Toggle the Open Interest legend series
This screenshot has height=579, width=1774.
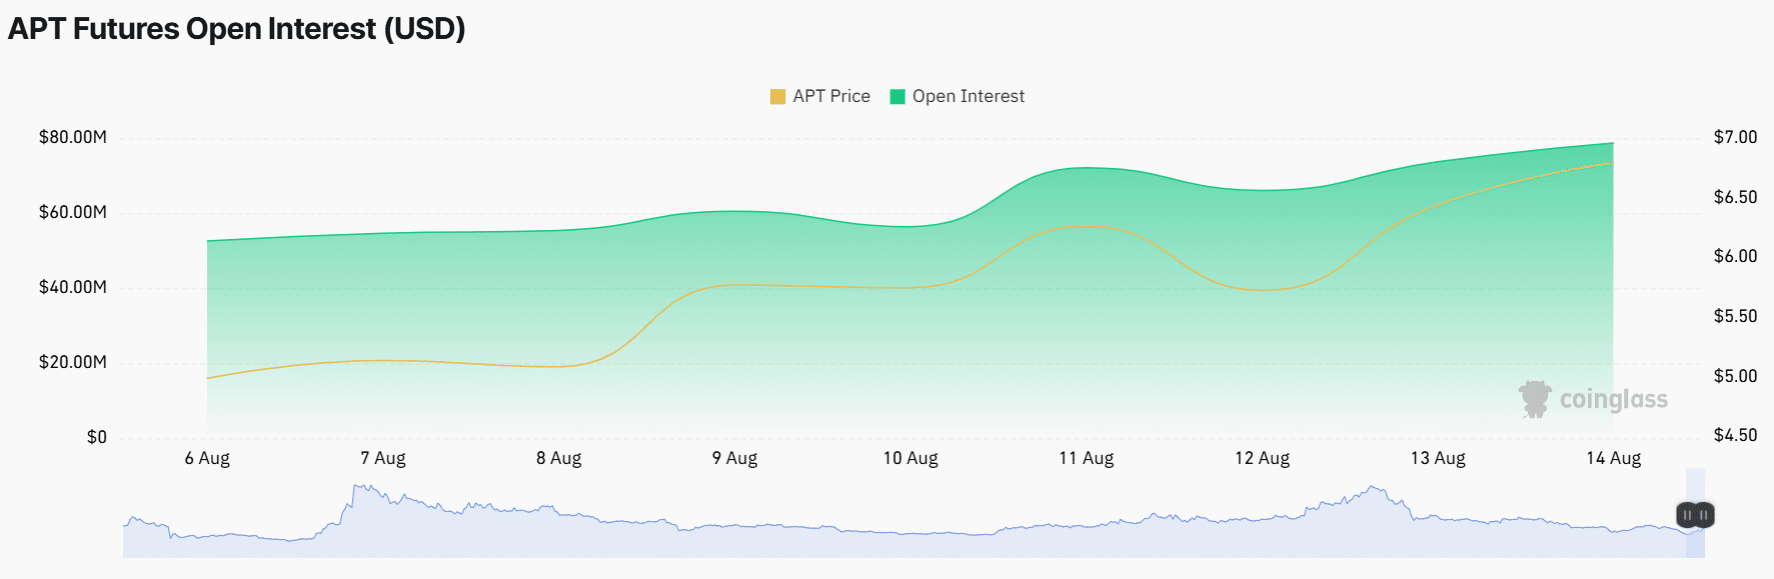[957, 96]
